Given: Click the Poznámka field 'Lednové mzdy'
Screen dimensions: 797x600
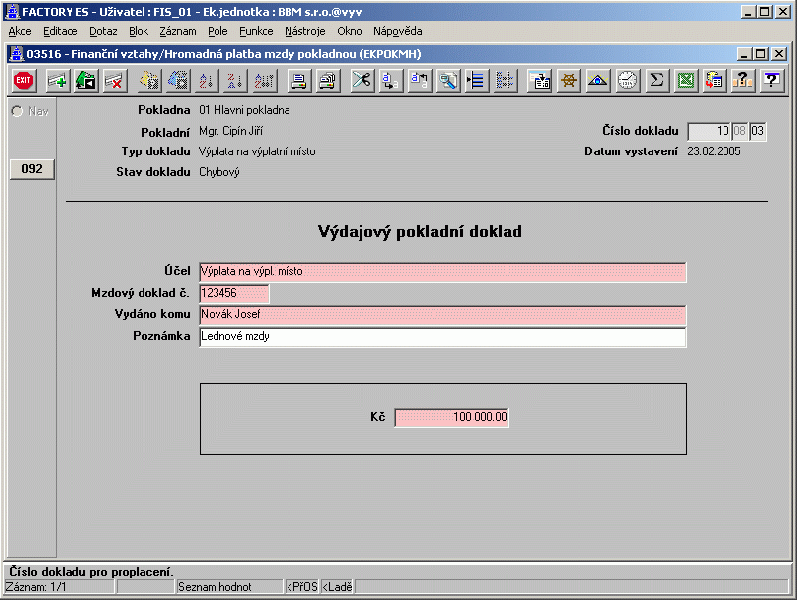Looking at the screenshot, I should point(443,337).
